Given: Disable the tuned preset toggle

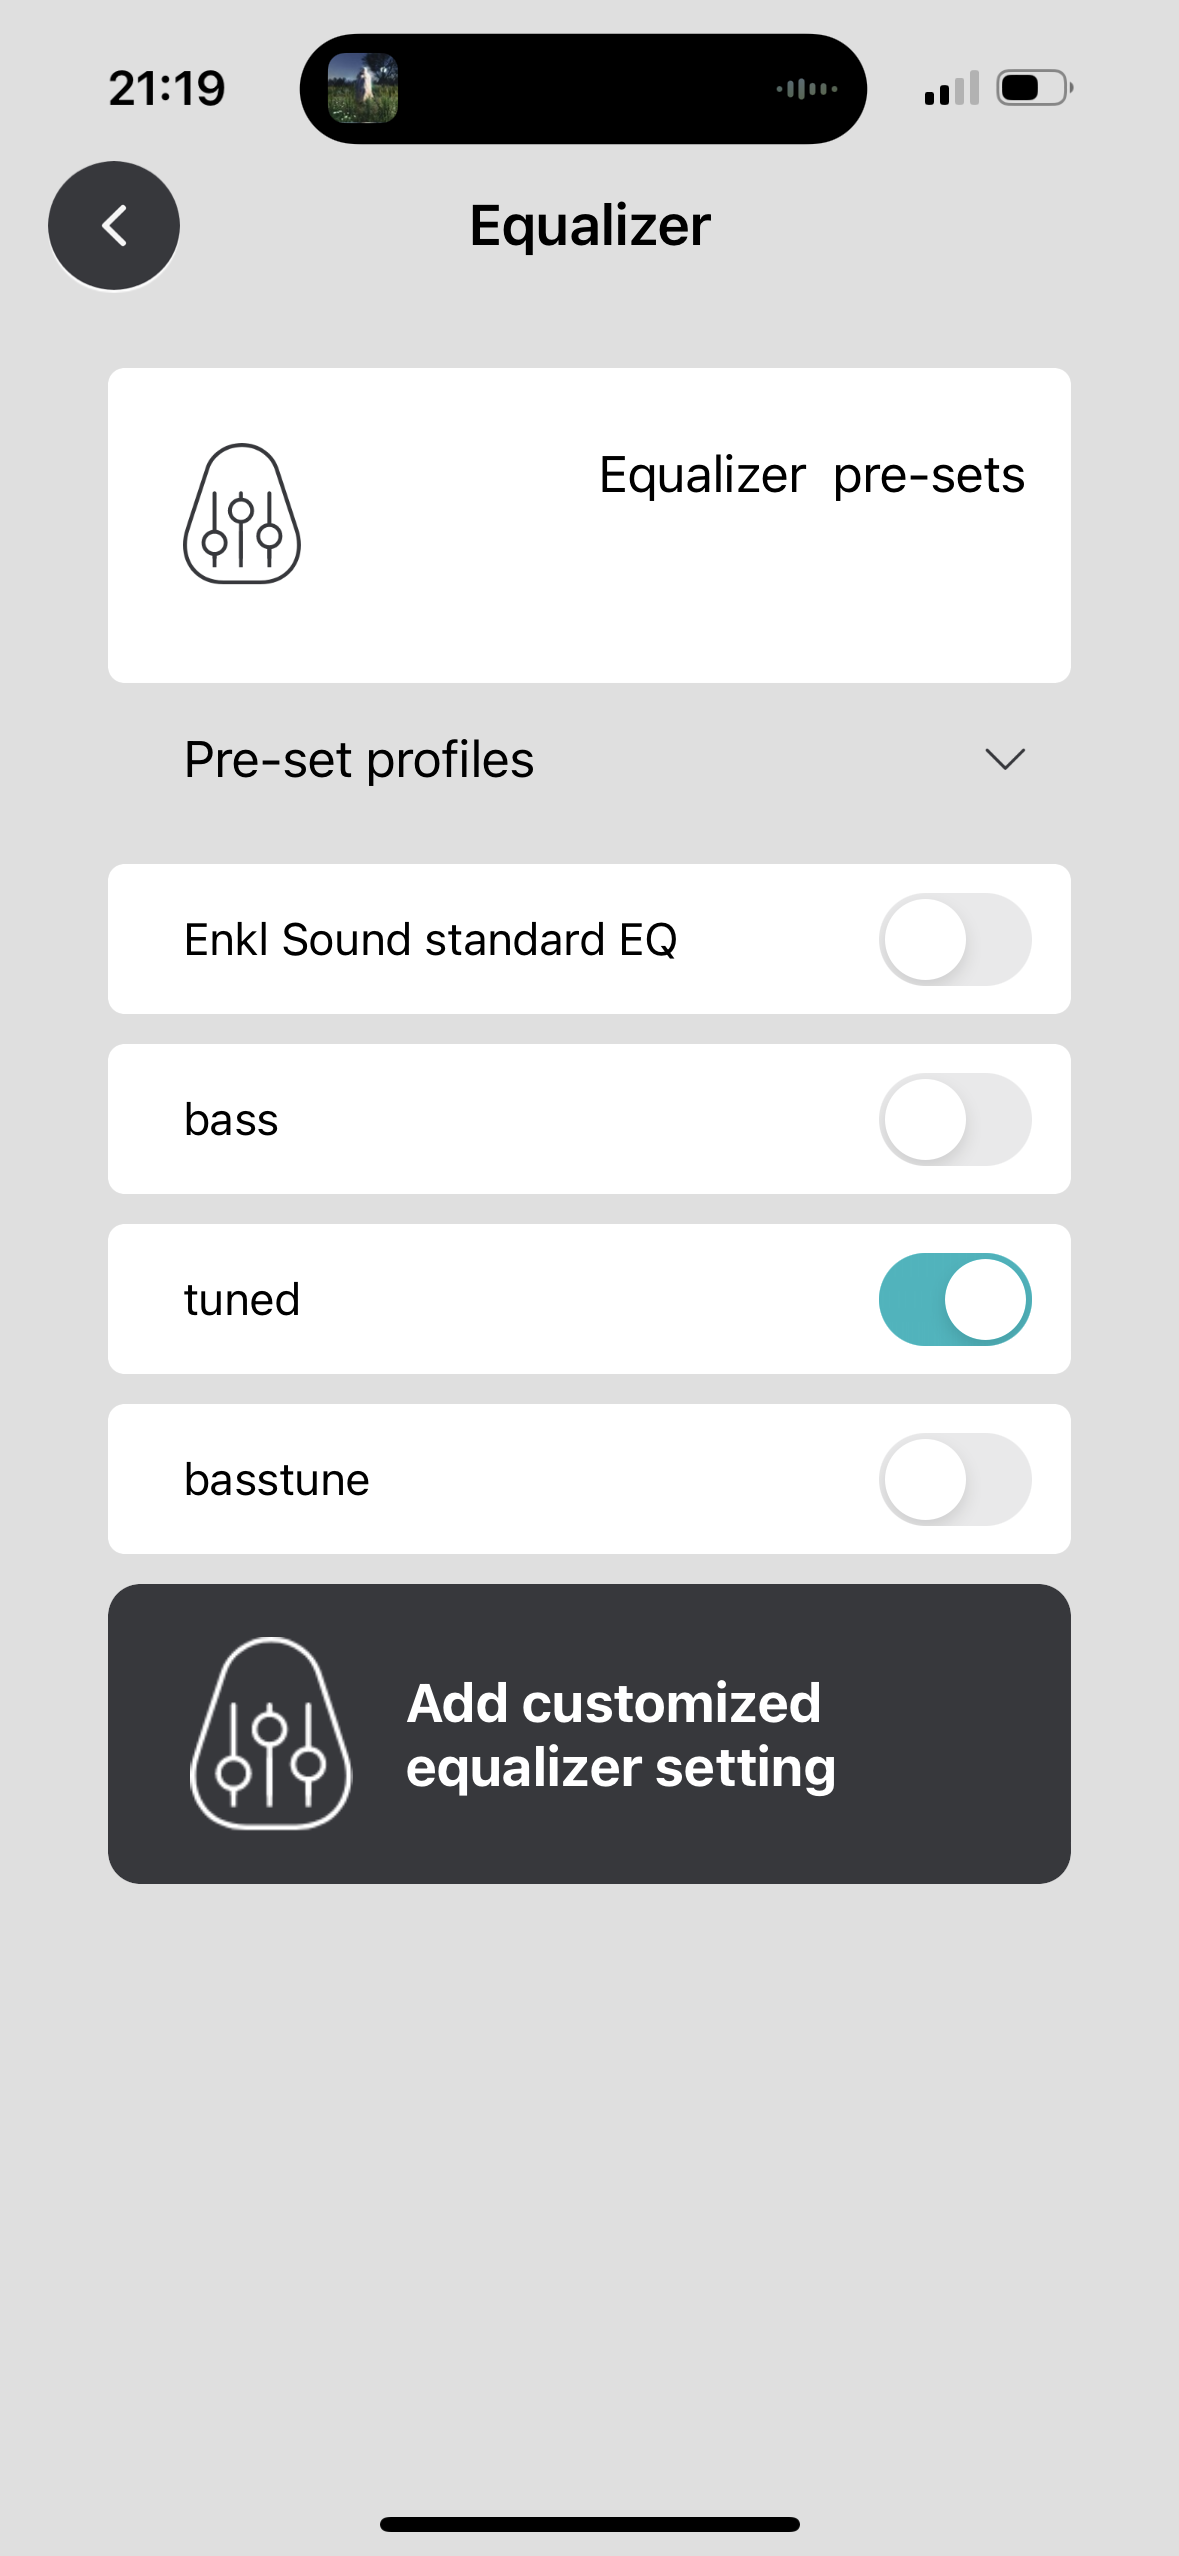Looking at the screenshot, I should click(x=955, y=1300).
